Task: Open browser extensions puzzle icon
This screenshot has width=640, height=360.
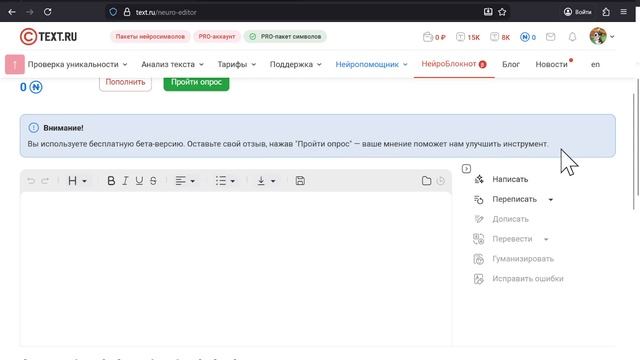Action: (606, 12)
